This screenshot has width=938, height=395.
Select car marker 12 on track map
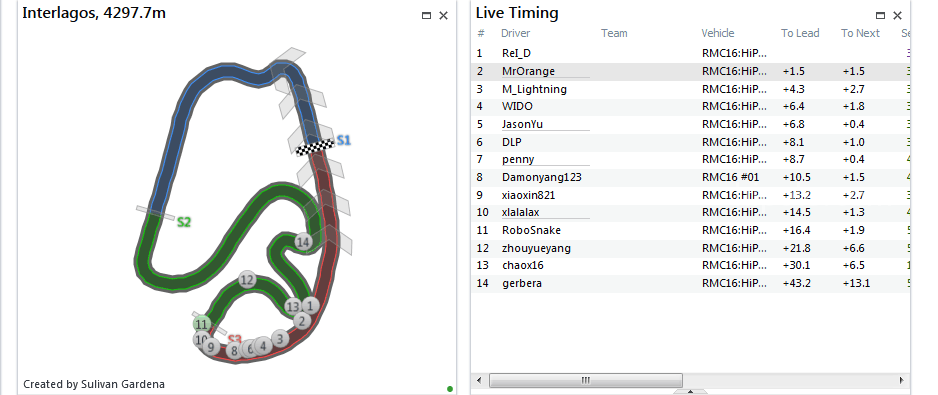[247, 279]
